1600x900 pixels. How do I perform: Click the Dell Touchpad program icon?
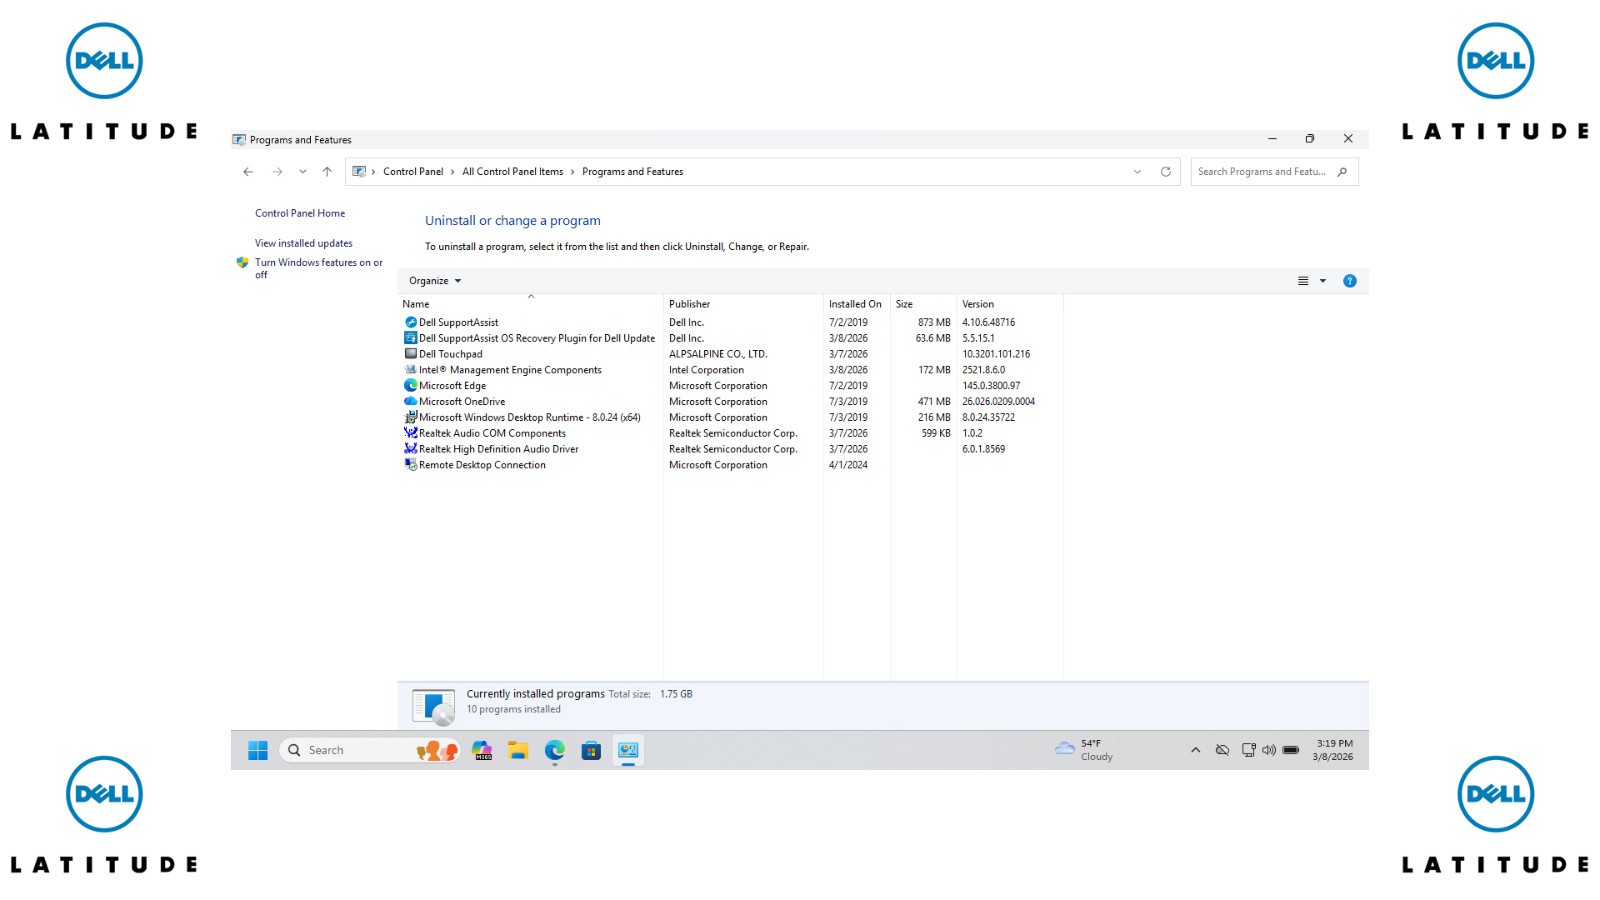tap(410, 354)
